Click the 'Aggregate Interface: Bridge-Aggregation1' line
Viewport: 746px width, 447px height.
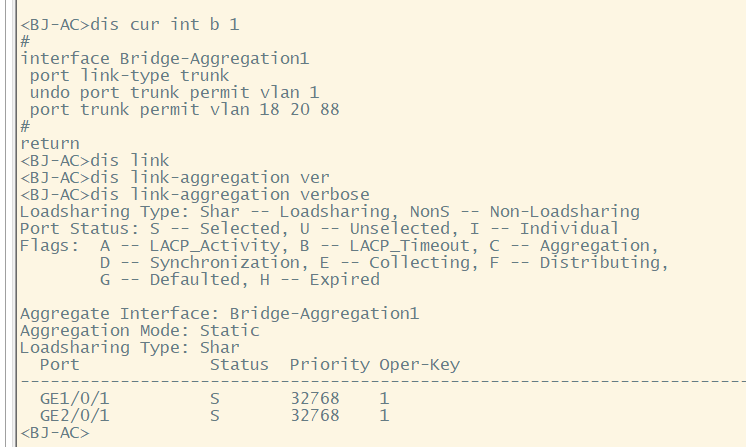219,313
